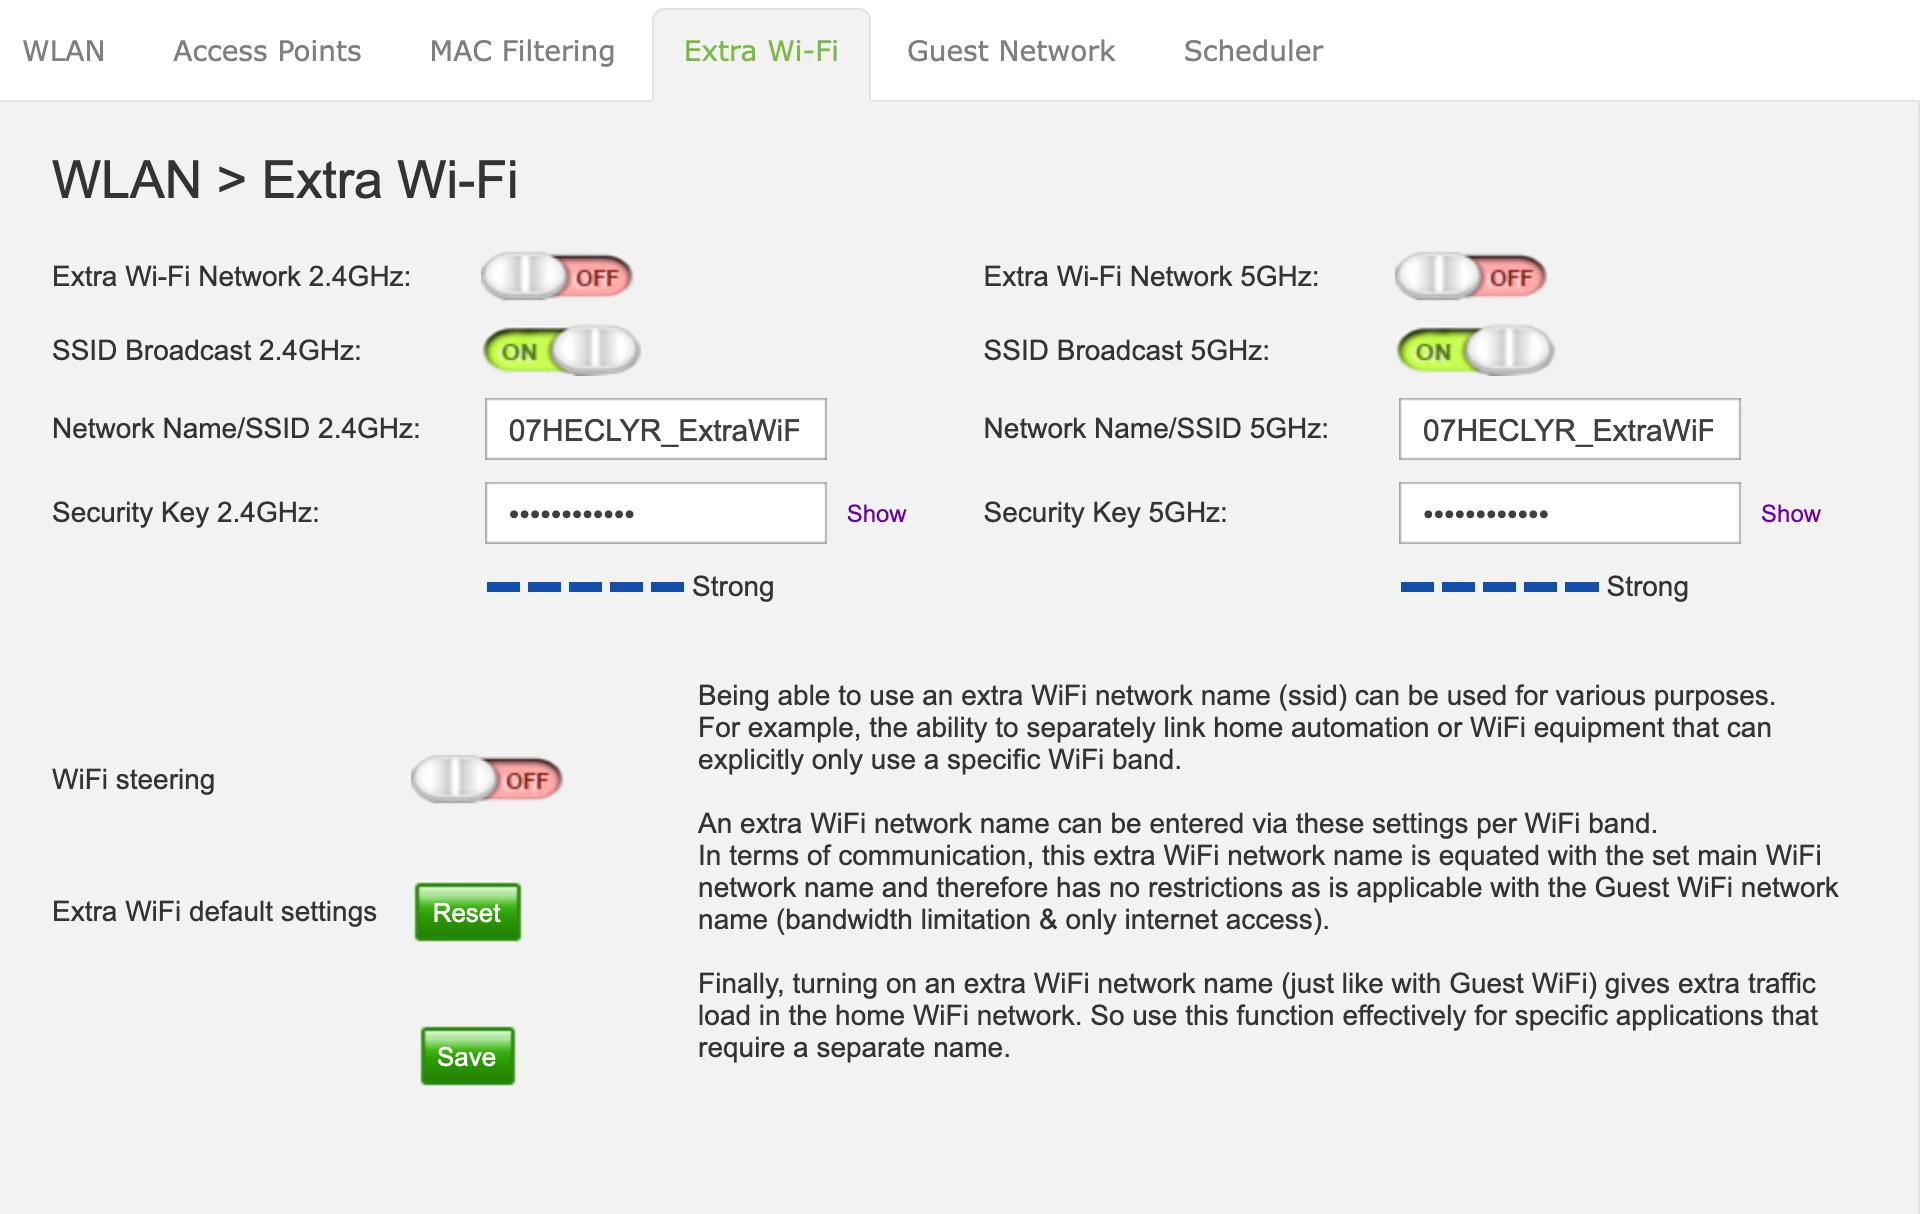The image size is (1928, 1214).
Task: Switch off SSID Broadcast 5GHz
Action: coord(1474,351)
